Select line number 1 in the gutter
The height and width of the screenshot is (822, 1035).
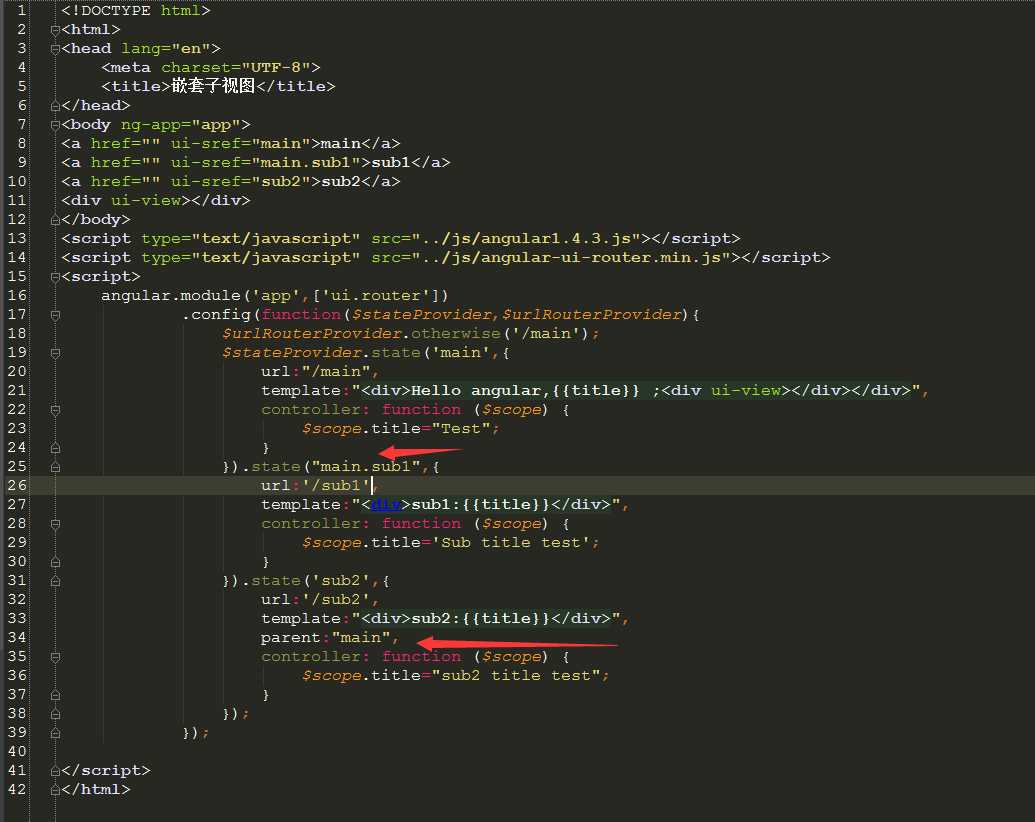(x=22, y=11)
